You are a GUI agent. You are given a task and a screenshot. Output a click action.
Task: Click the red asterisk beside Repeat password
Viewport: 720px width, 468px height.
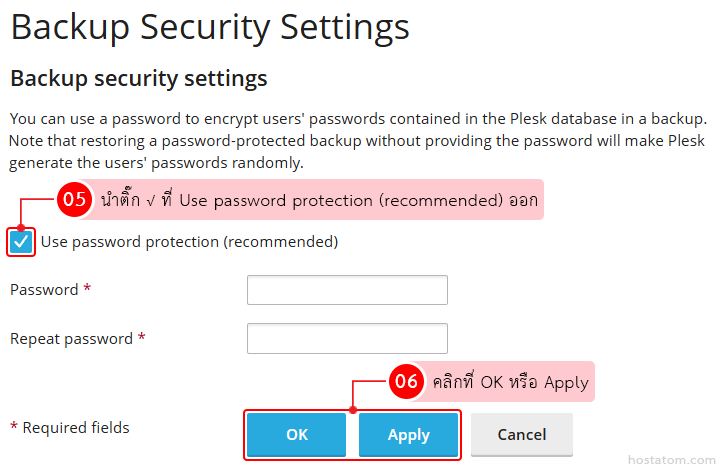pyautogui.click(x=142, y=338)
